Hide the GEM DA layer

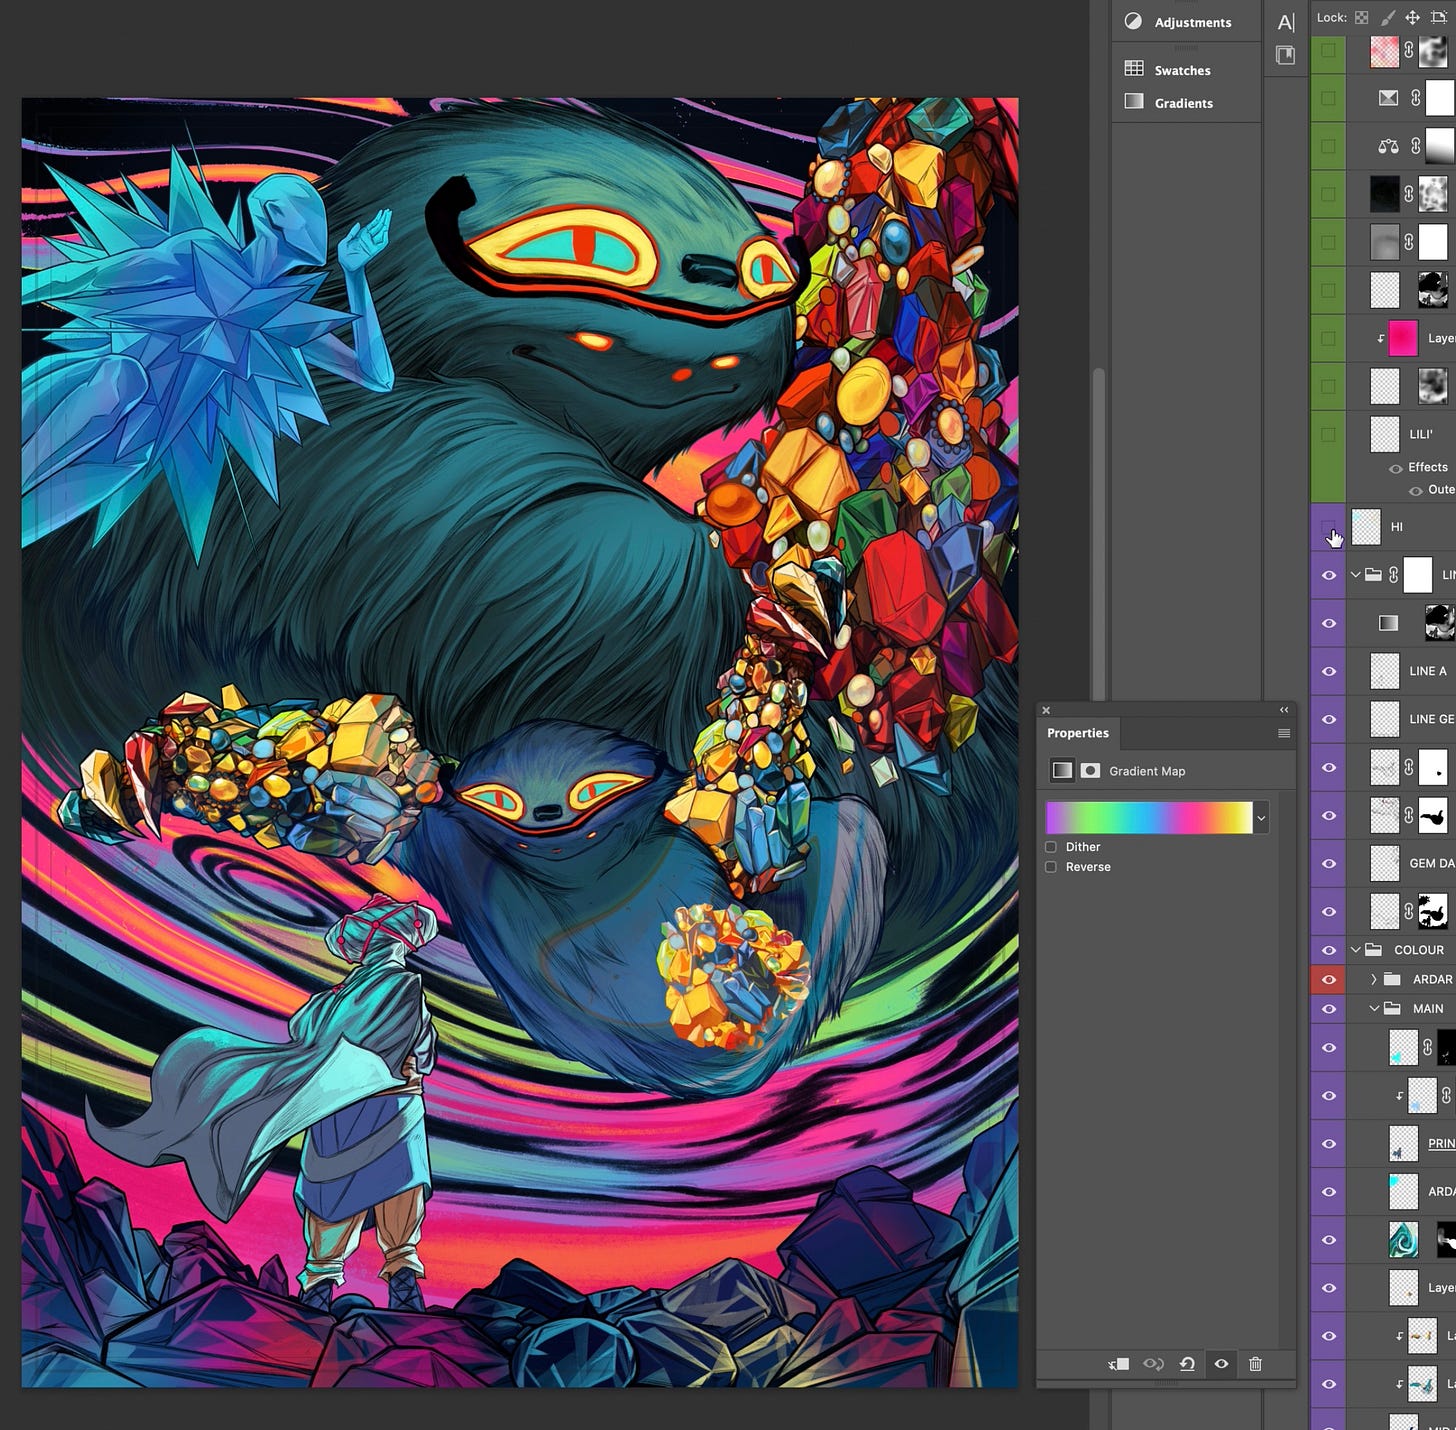[1329, 863]
